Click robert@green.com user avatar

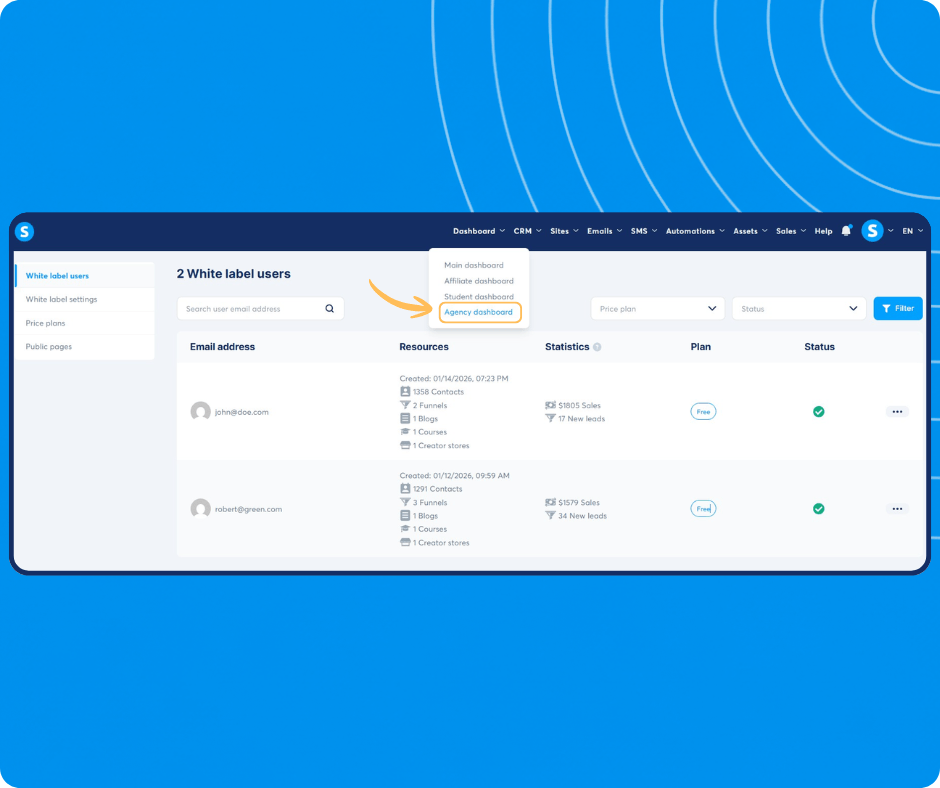(x=200, y=509)
